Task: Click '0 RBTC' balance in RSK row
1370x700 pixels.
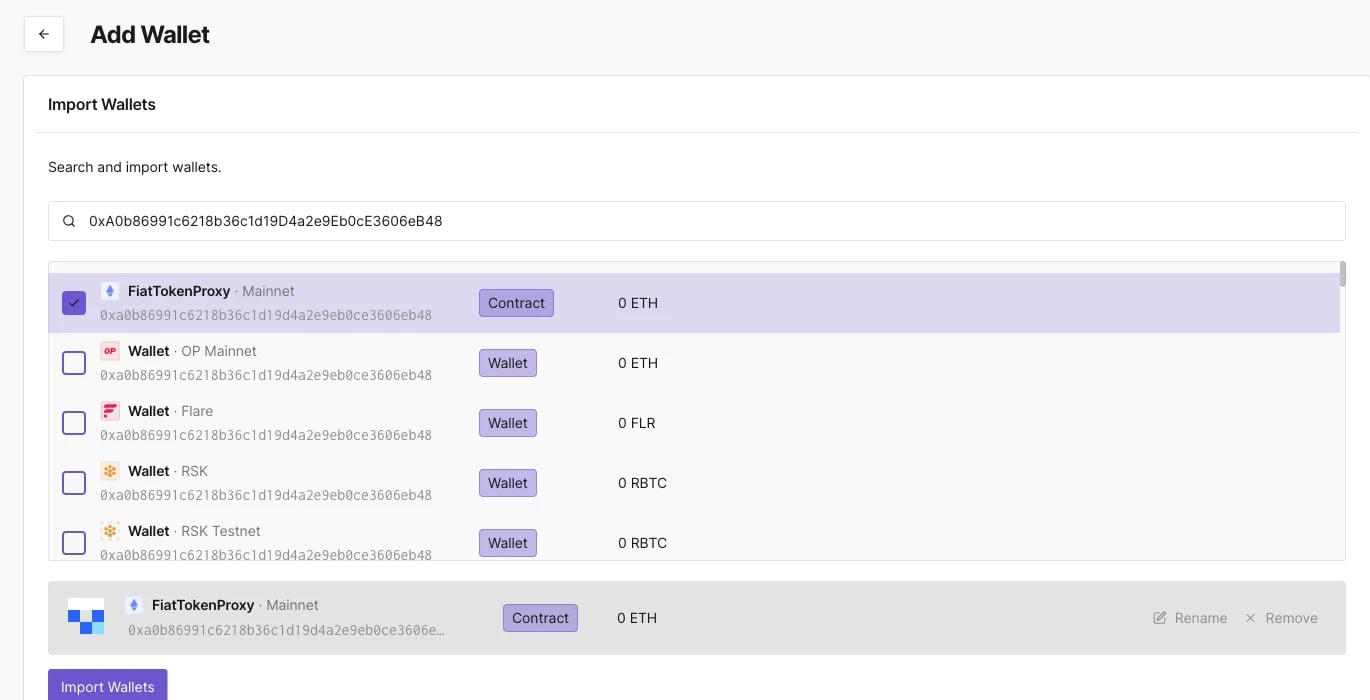Action: point(642,483)
